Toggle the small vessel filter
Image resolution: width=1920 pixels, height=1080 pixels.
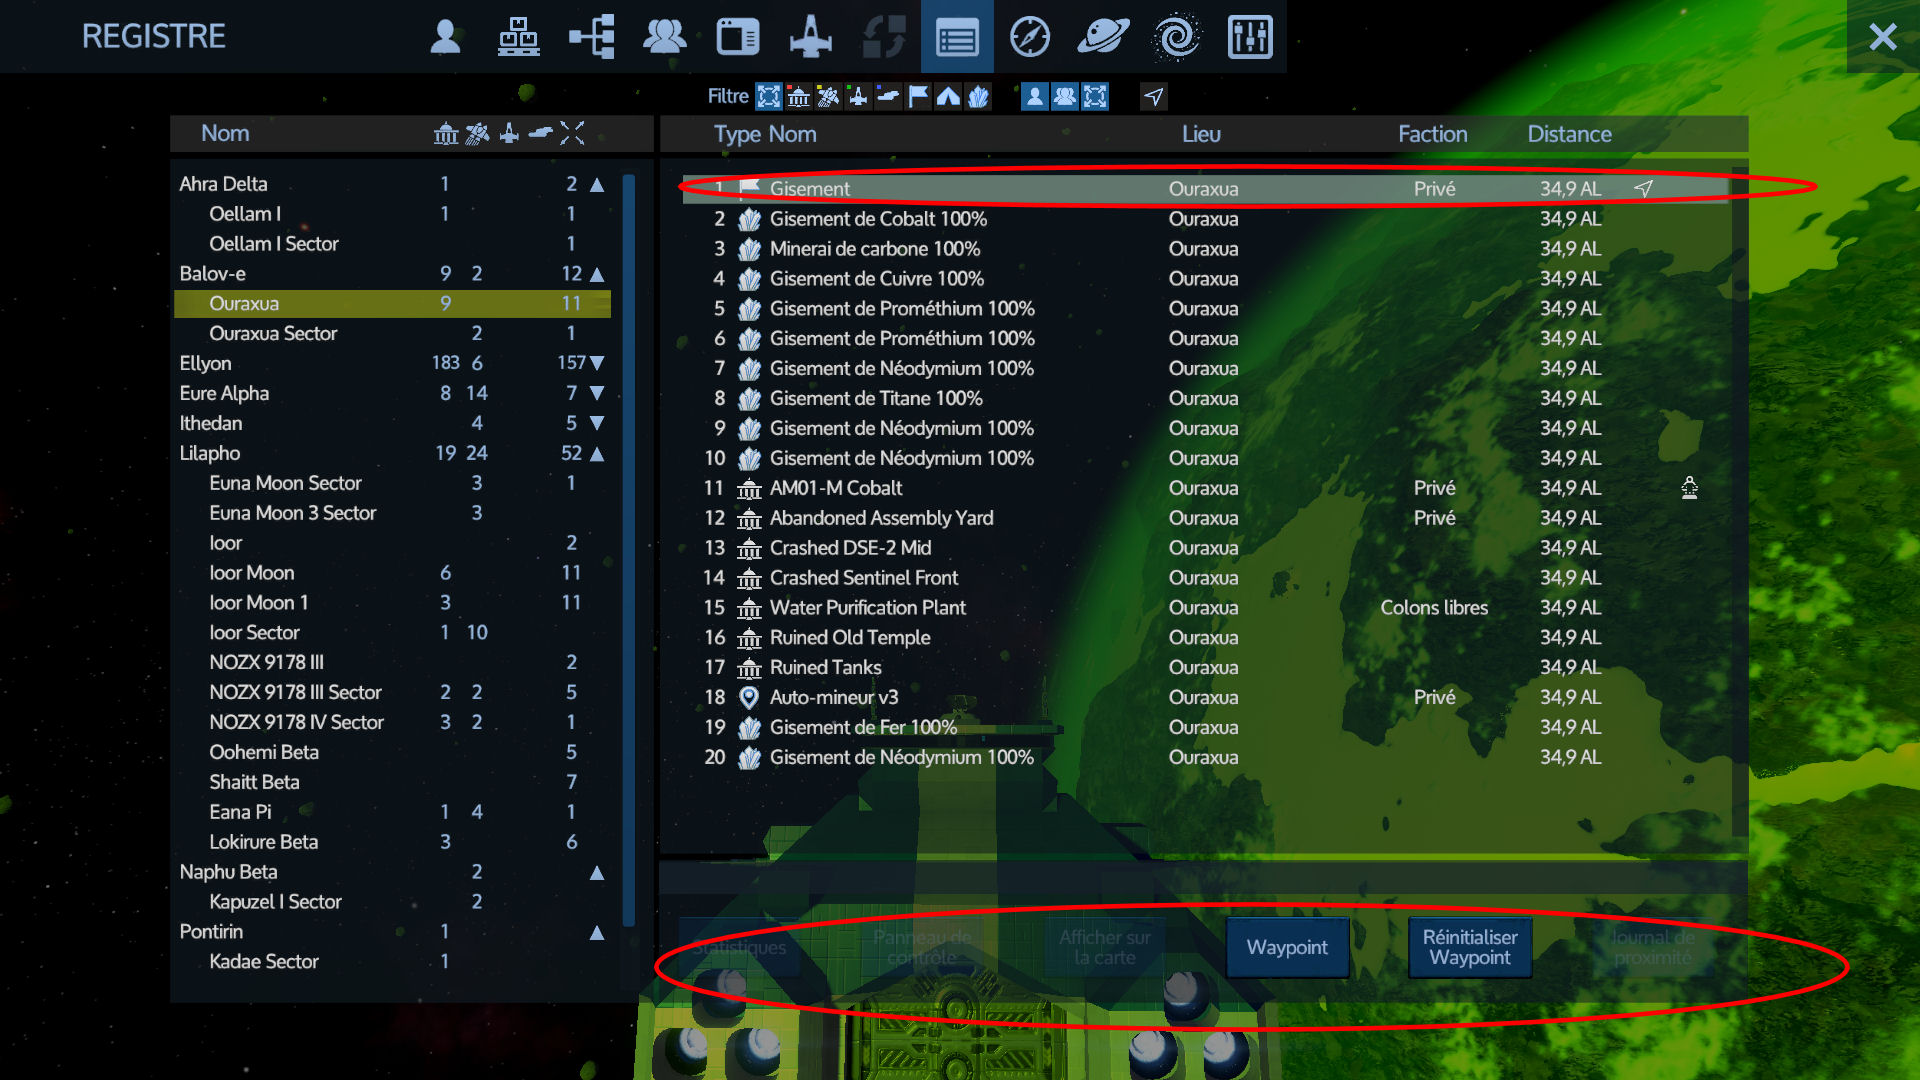pos(858,96)
